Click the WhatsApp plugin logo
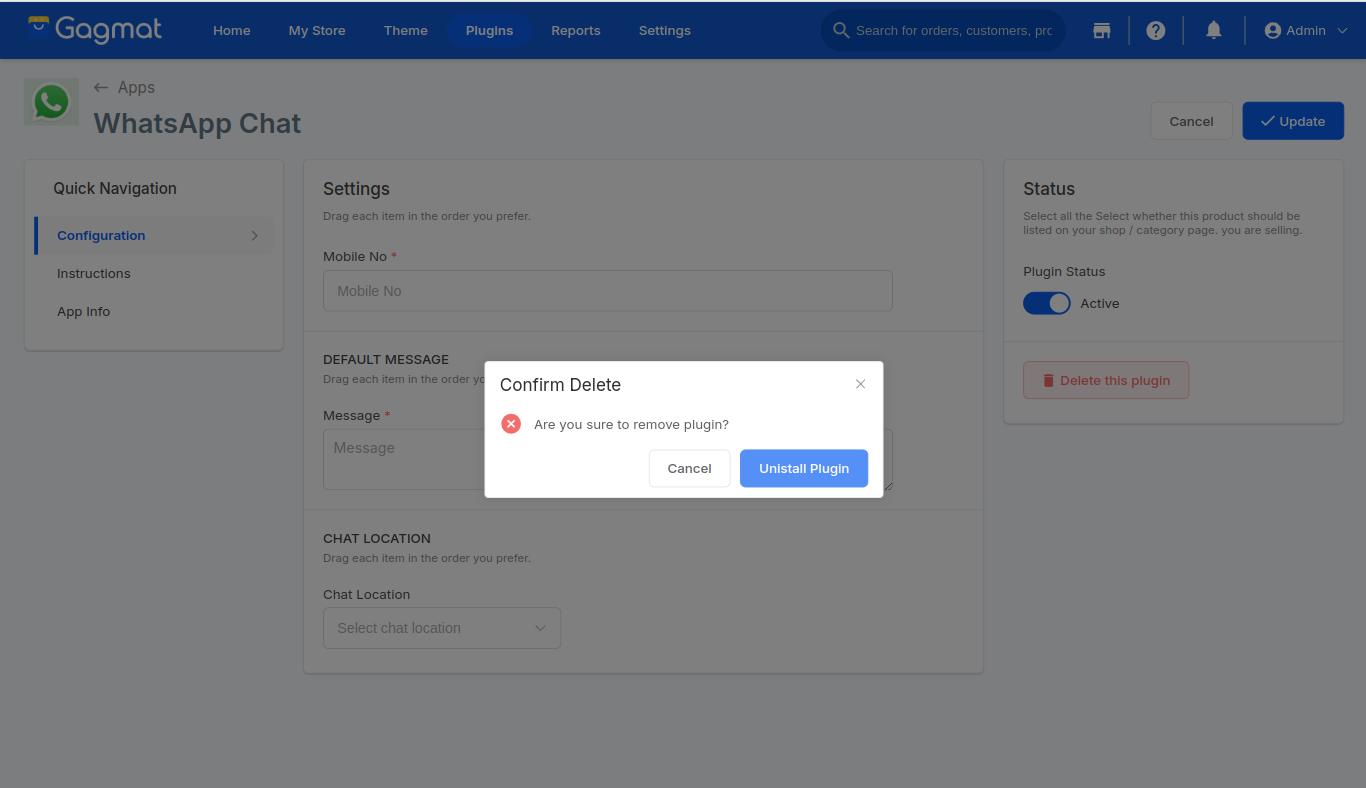Viewport: 1366px width, 788px height. (51, 102)
